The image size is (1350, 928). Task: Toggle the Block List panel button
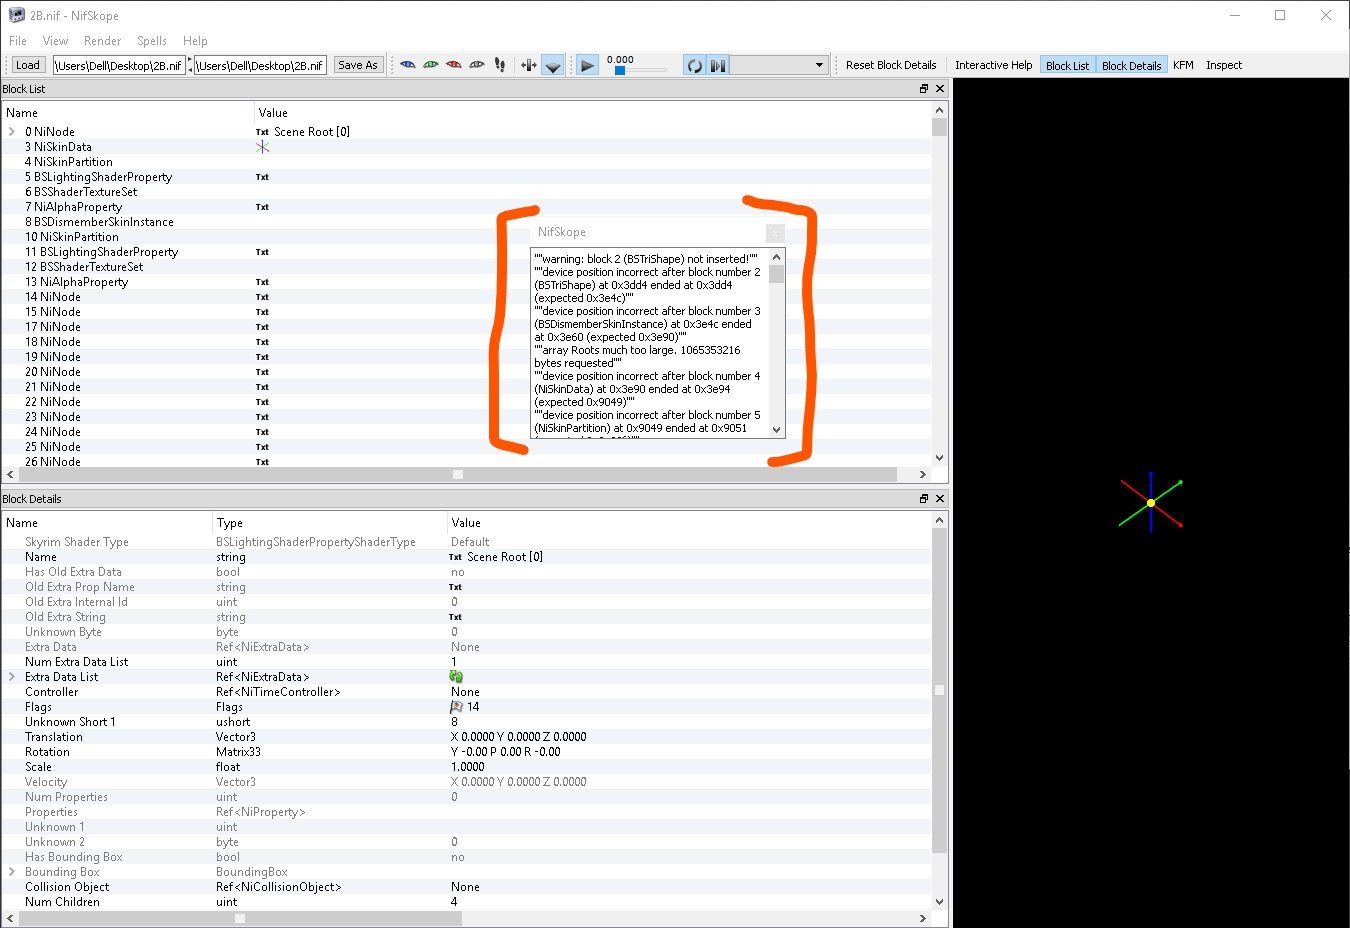click(x=1067, y=65)
